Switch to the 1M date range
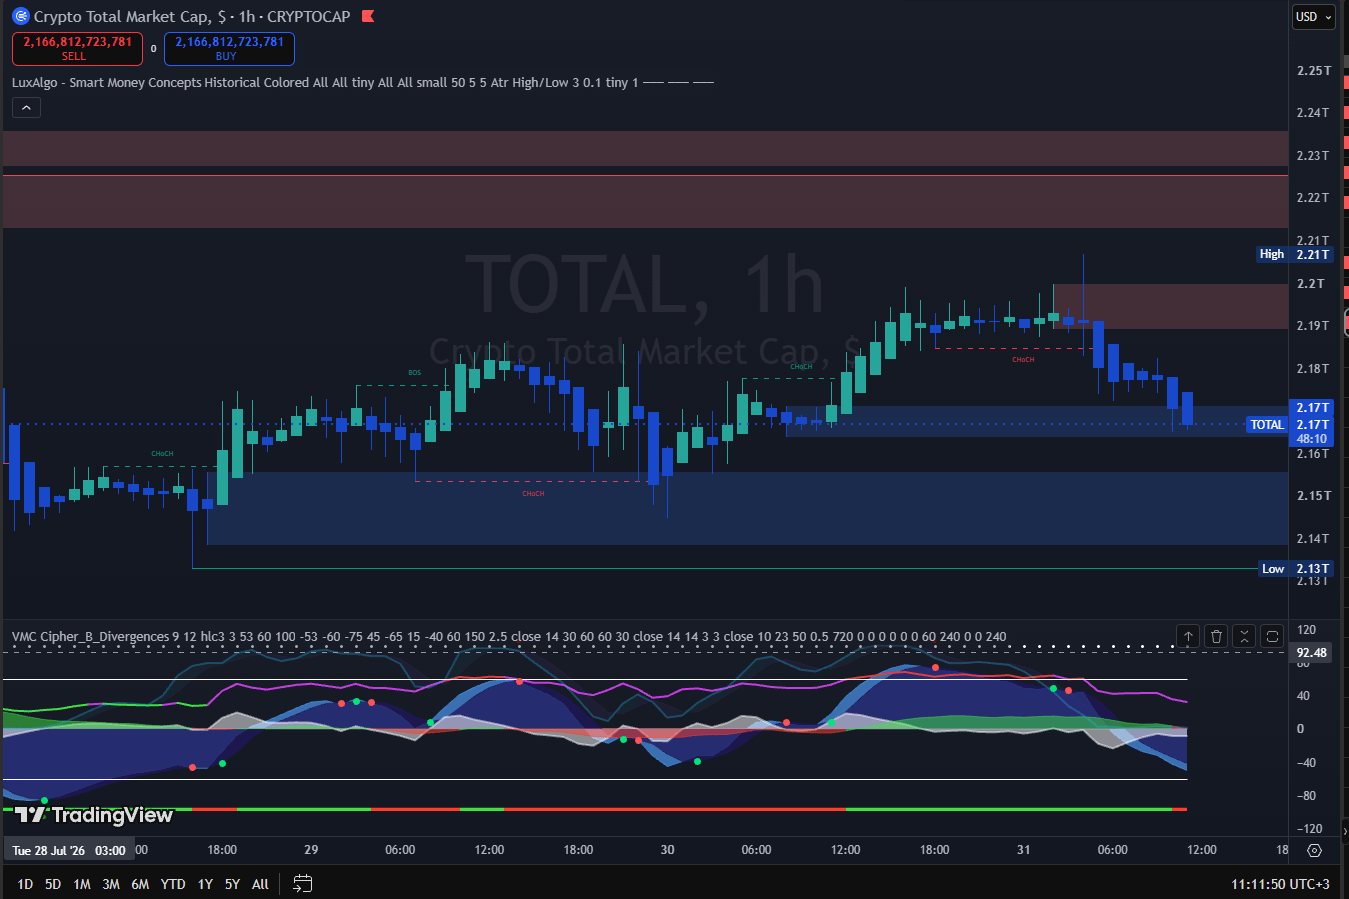 pyautogui.click(x=82, y=884)
